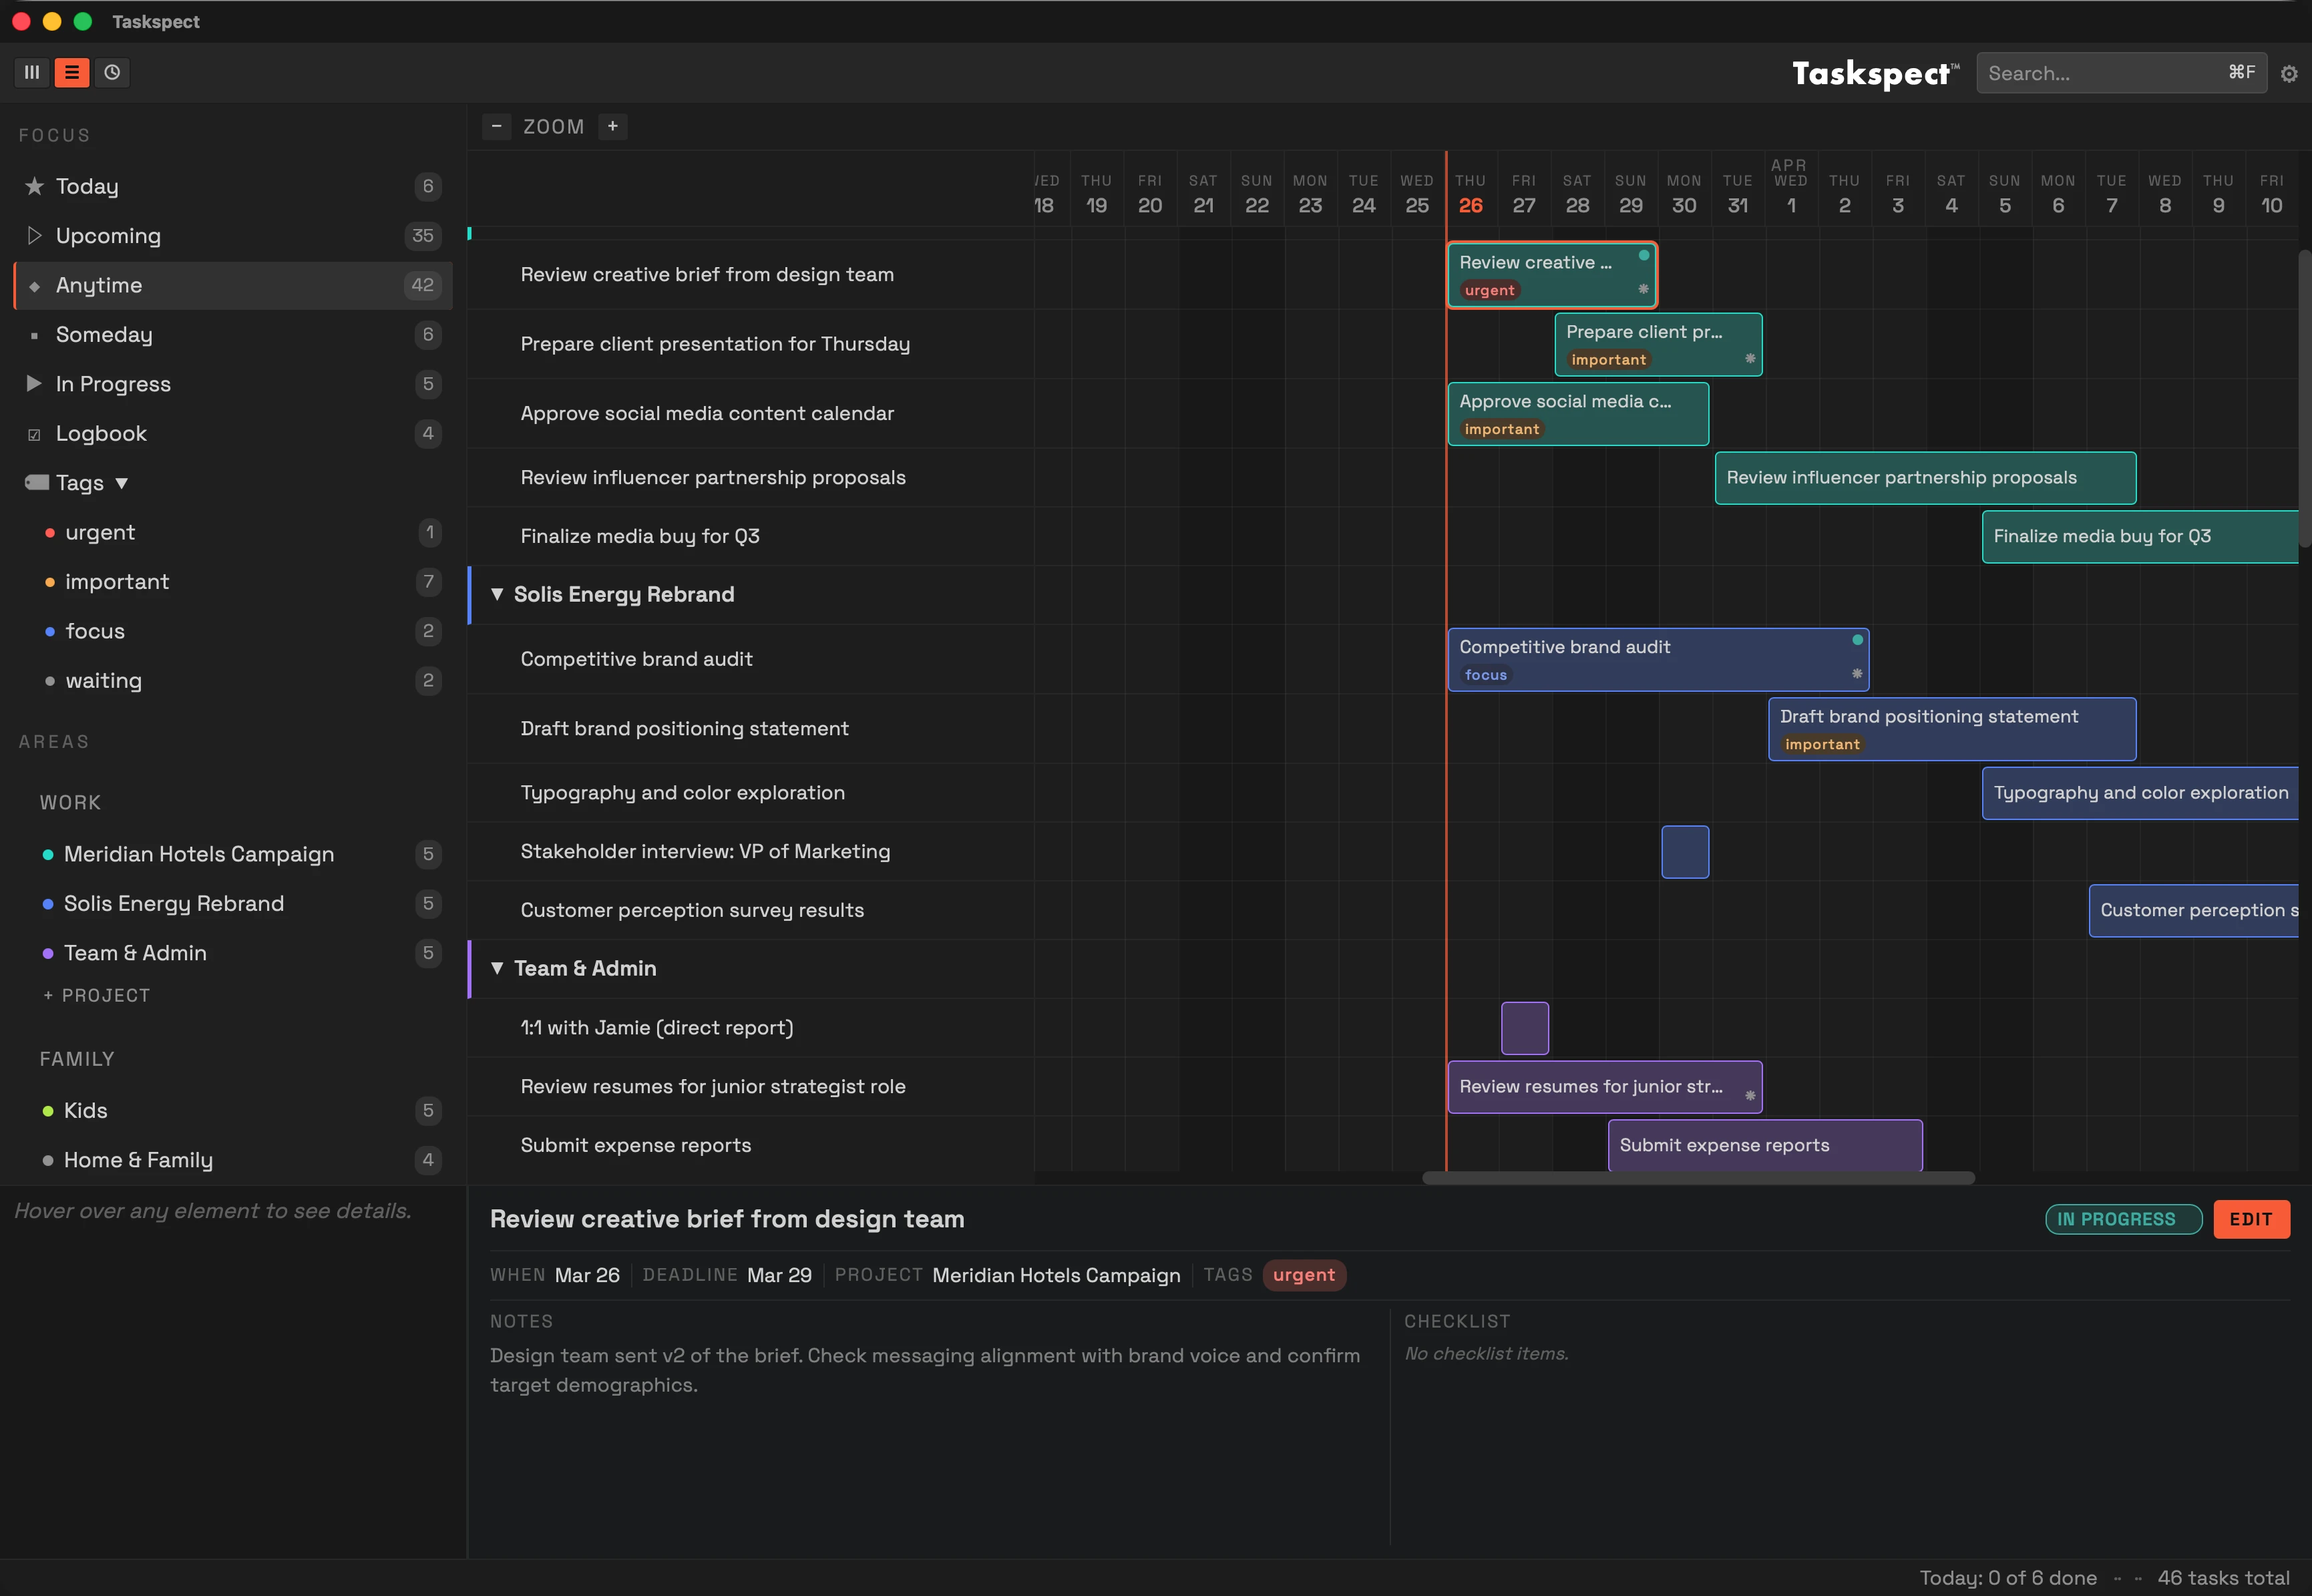Image resolution: width=2312 pixels, height=1596 pixels.
Task: Click focus tag on Competitive brand audit bar
Action: (1485, 675)
